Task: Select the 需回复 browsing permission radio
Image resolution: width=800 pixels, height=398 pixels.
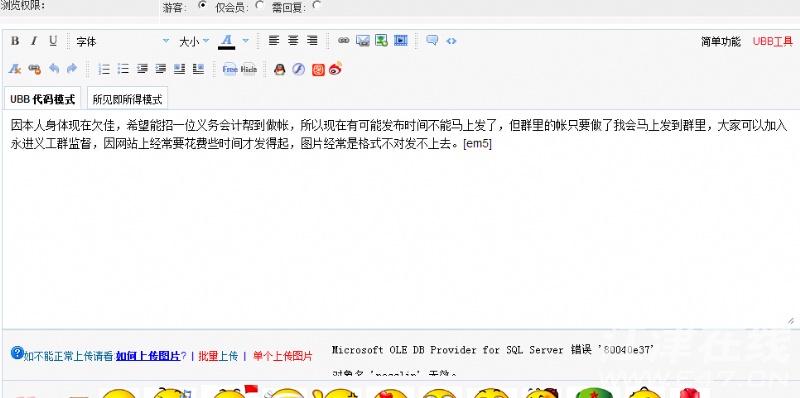Action: click(x=317, y=6)
